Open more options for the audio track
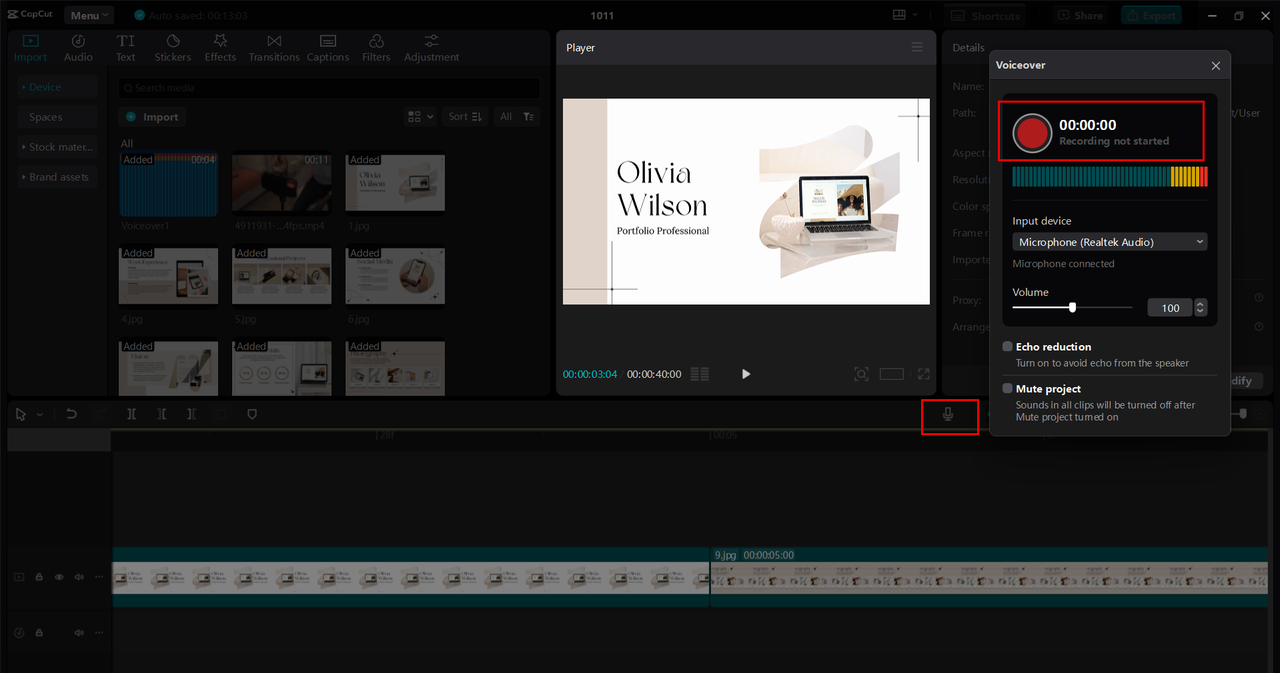This screenshot has width=1280, height=673. pos(98,633)
